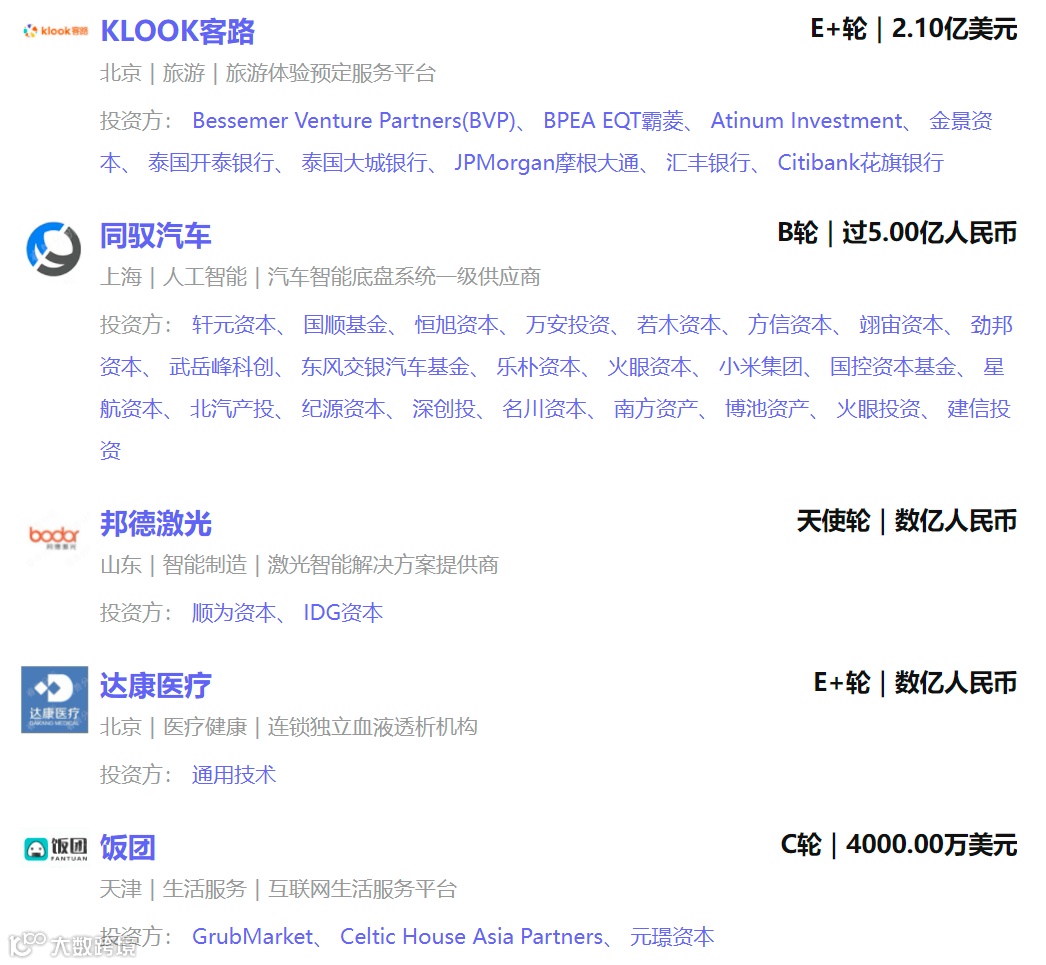Open investor 元璟资本

(672, 937)
